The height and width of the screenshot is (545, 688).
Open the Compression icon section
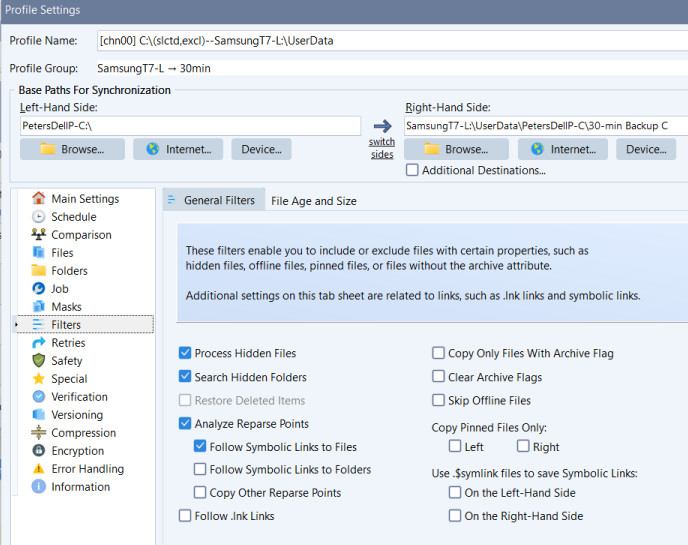(39, 433)
